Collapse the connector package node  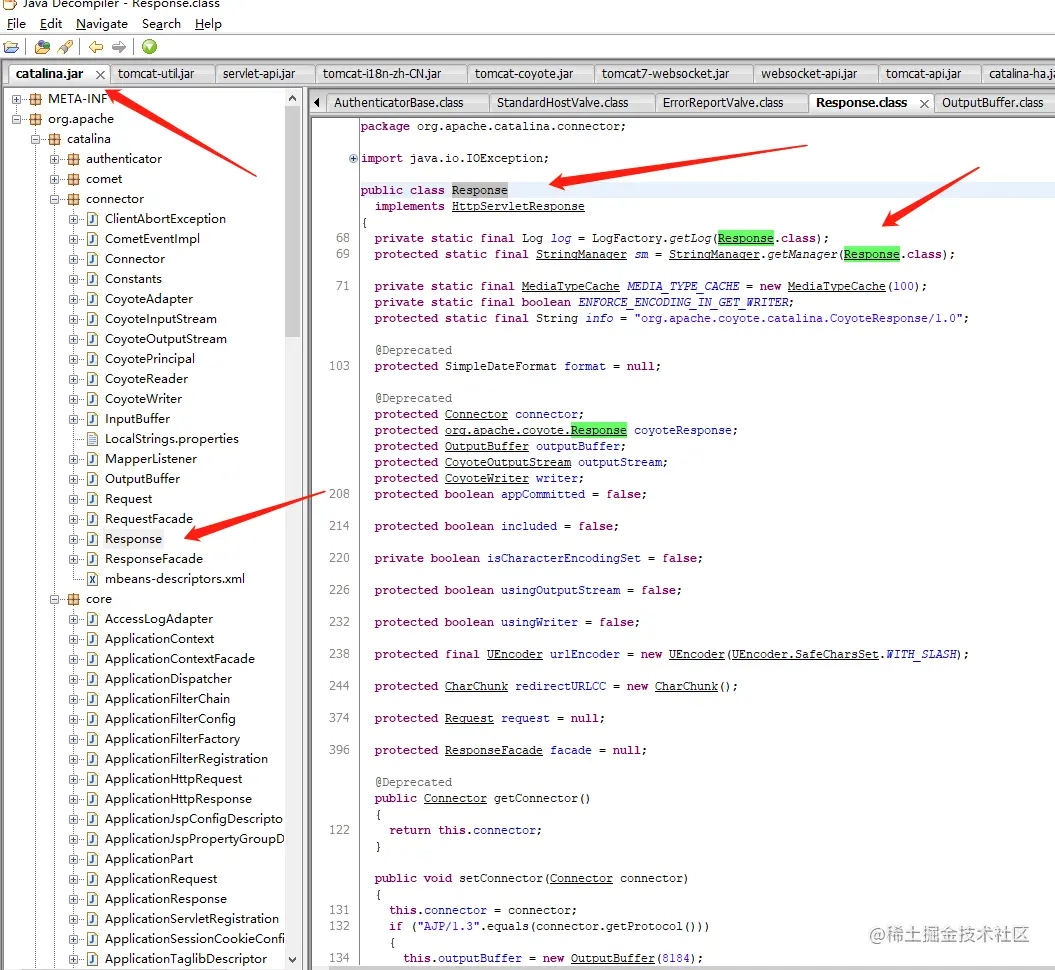54,199
